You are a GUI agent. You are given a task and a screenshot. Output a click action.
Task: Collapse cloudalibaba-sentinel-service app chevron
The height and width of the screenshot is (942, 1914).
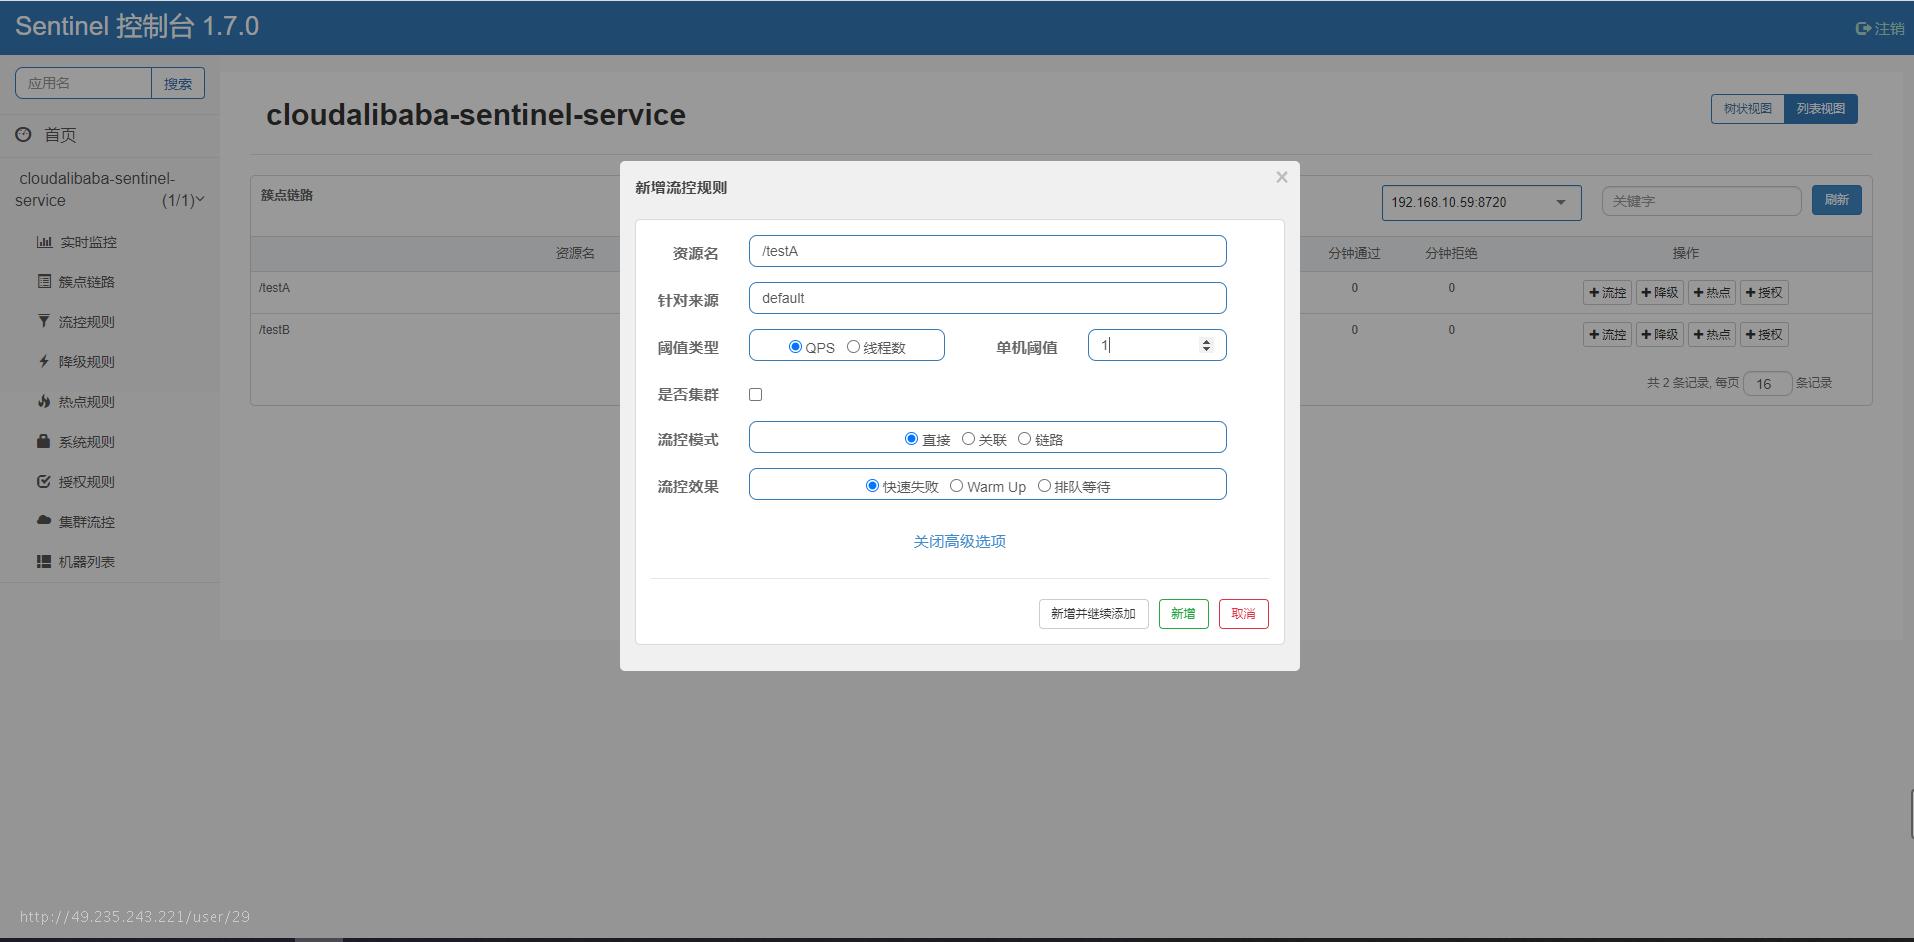200,200
